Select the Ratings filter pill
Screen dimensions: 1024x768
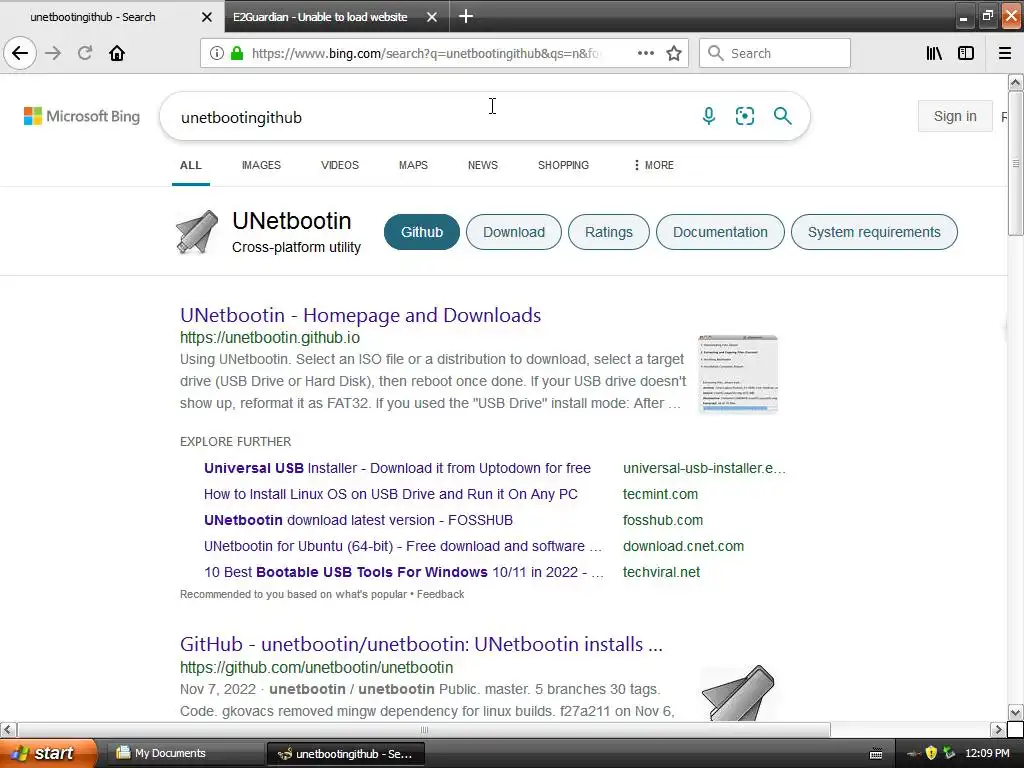pos(609,232)
